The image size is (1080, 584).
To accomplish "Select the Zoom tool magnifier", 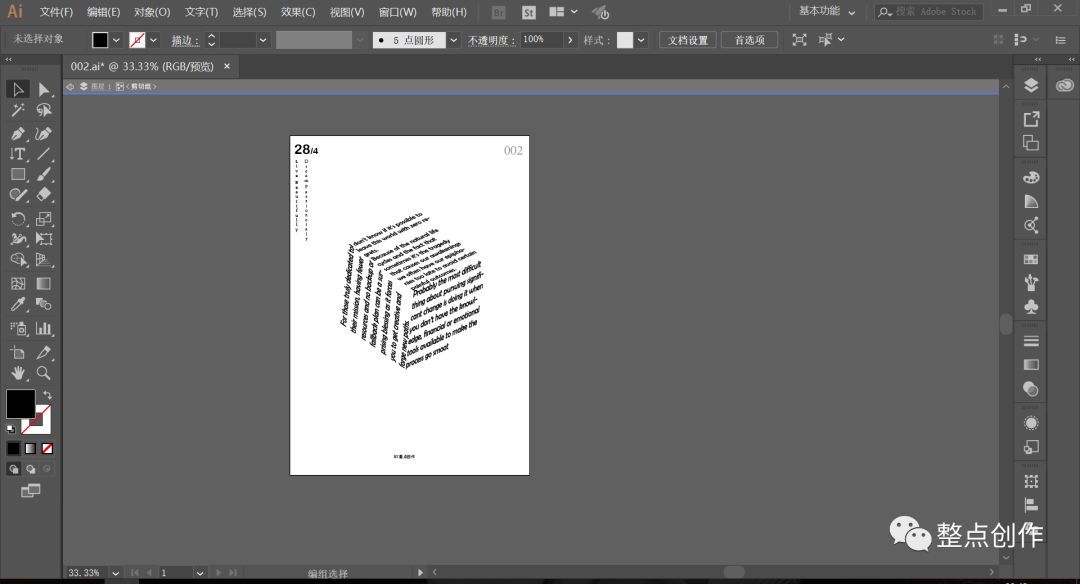I will (x=44, y=373).
